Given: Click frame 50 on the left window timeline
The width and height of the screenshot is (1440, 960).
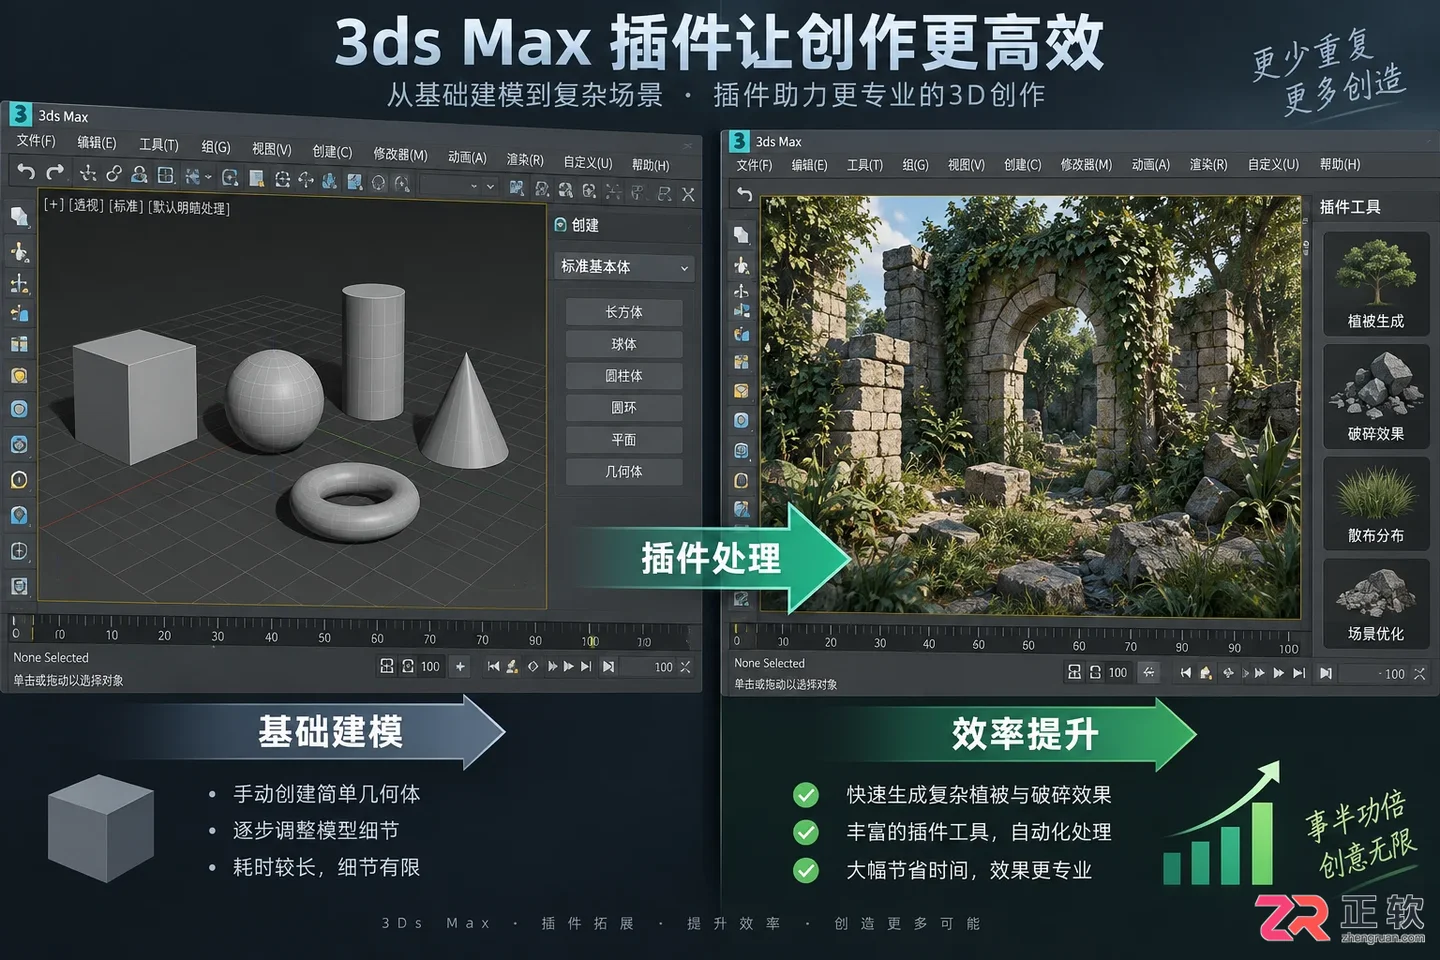Looking at the screenshot, I should tap(324, 638).
